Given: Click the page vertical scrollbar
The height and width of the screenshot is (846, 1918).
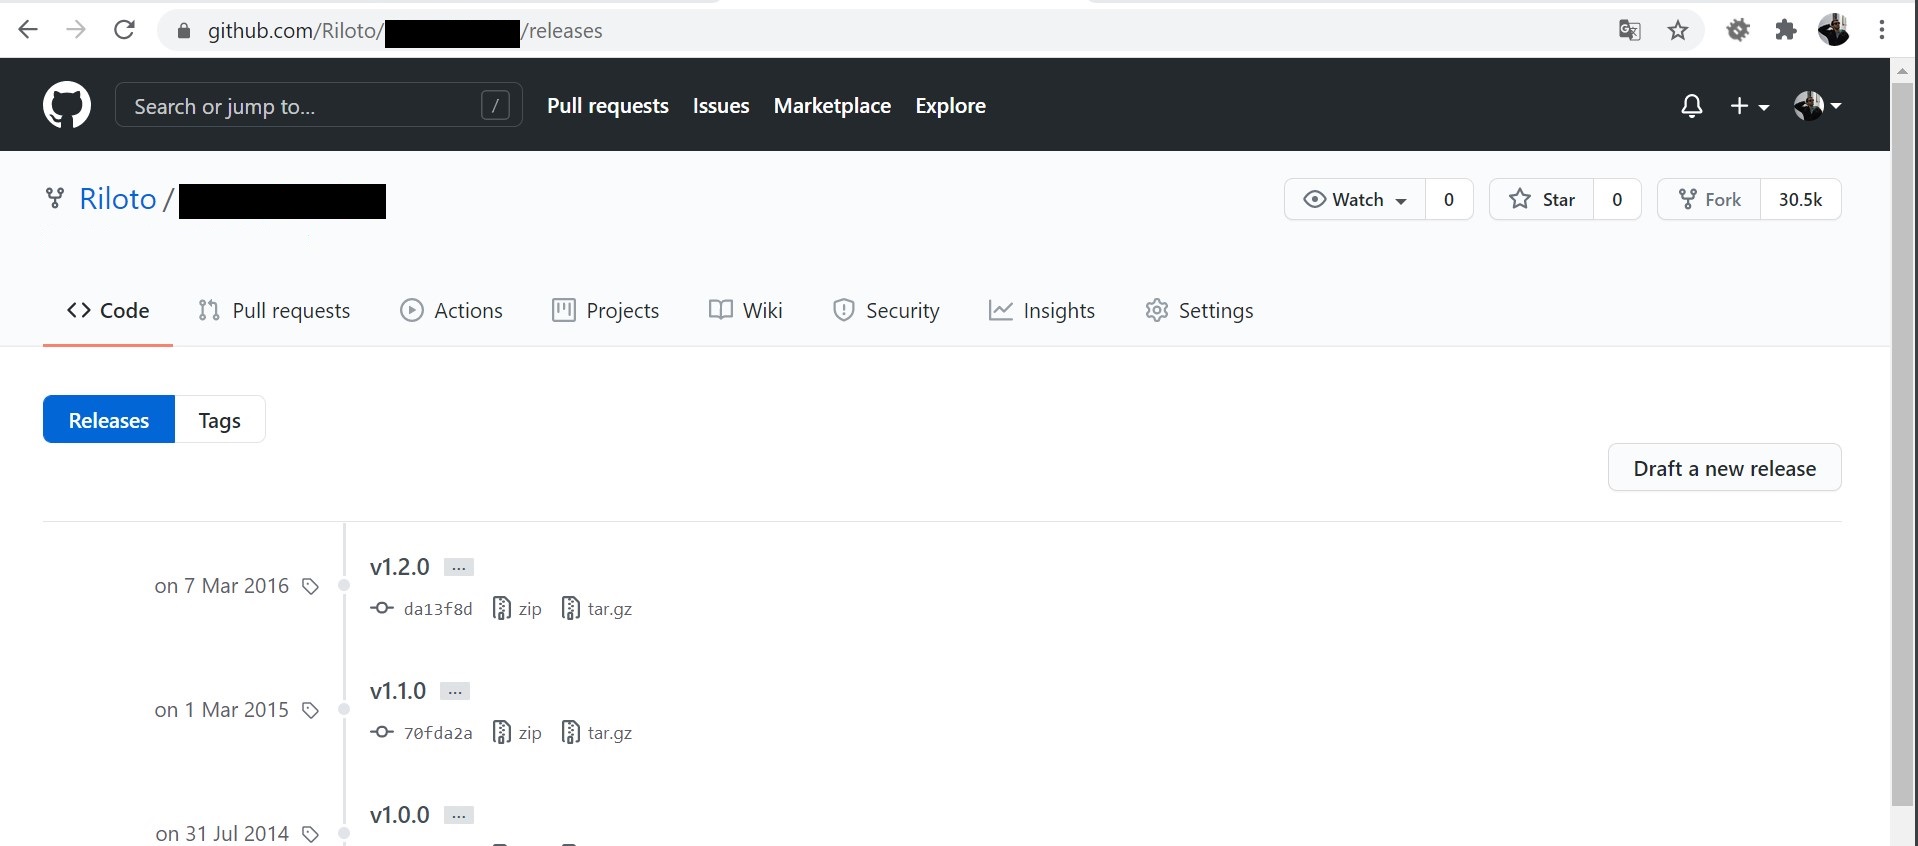Looking at the screenshot, I should click(x=1903, y=444).
